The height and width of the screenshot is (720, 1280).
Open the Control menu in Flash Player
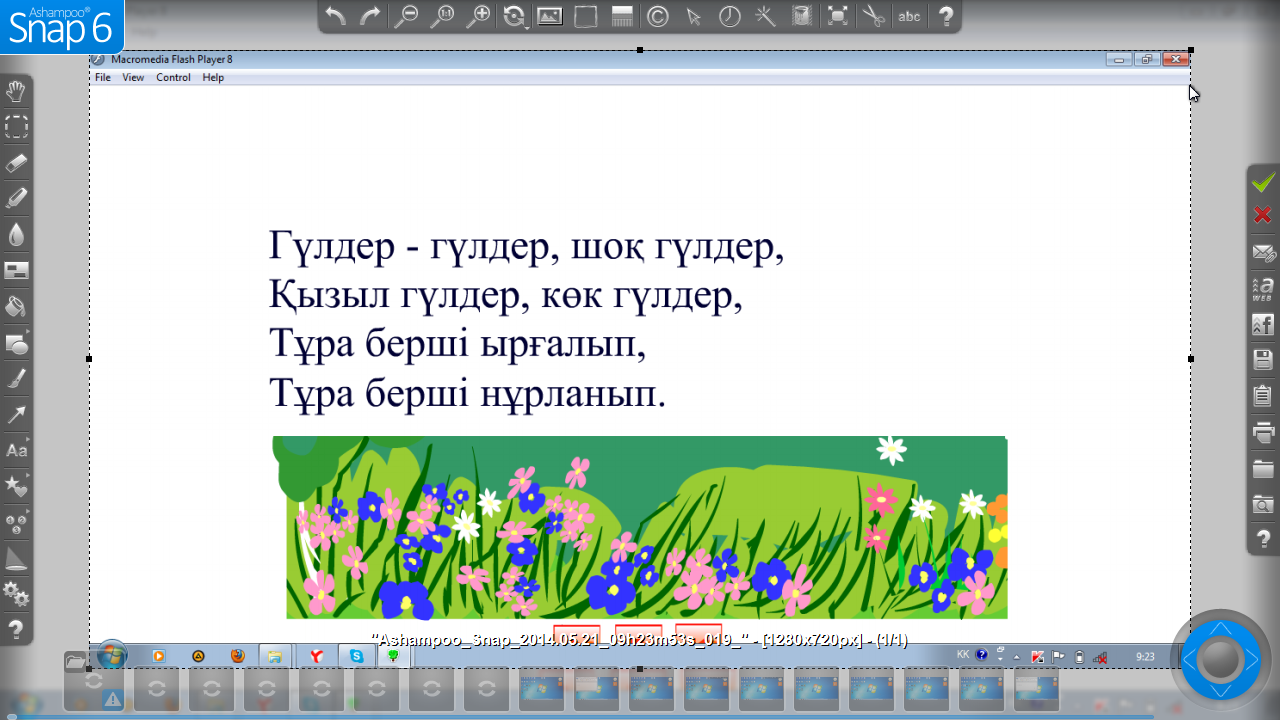tap(173, 78)
